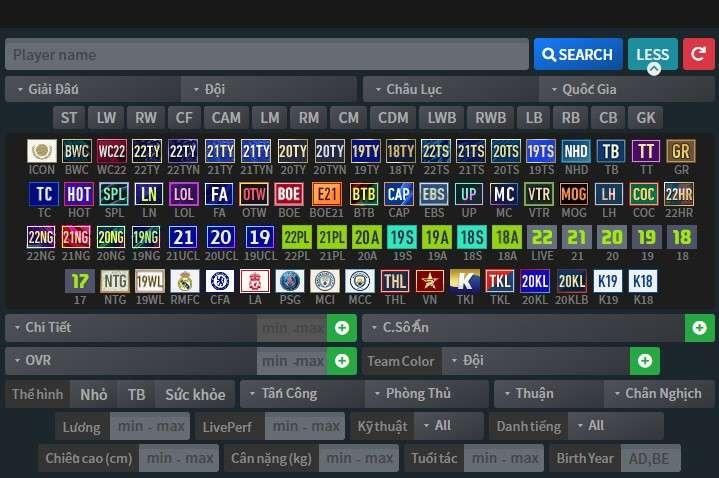Select the BOE21 season badge
719x478 pixels.
326,194
